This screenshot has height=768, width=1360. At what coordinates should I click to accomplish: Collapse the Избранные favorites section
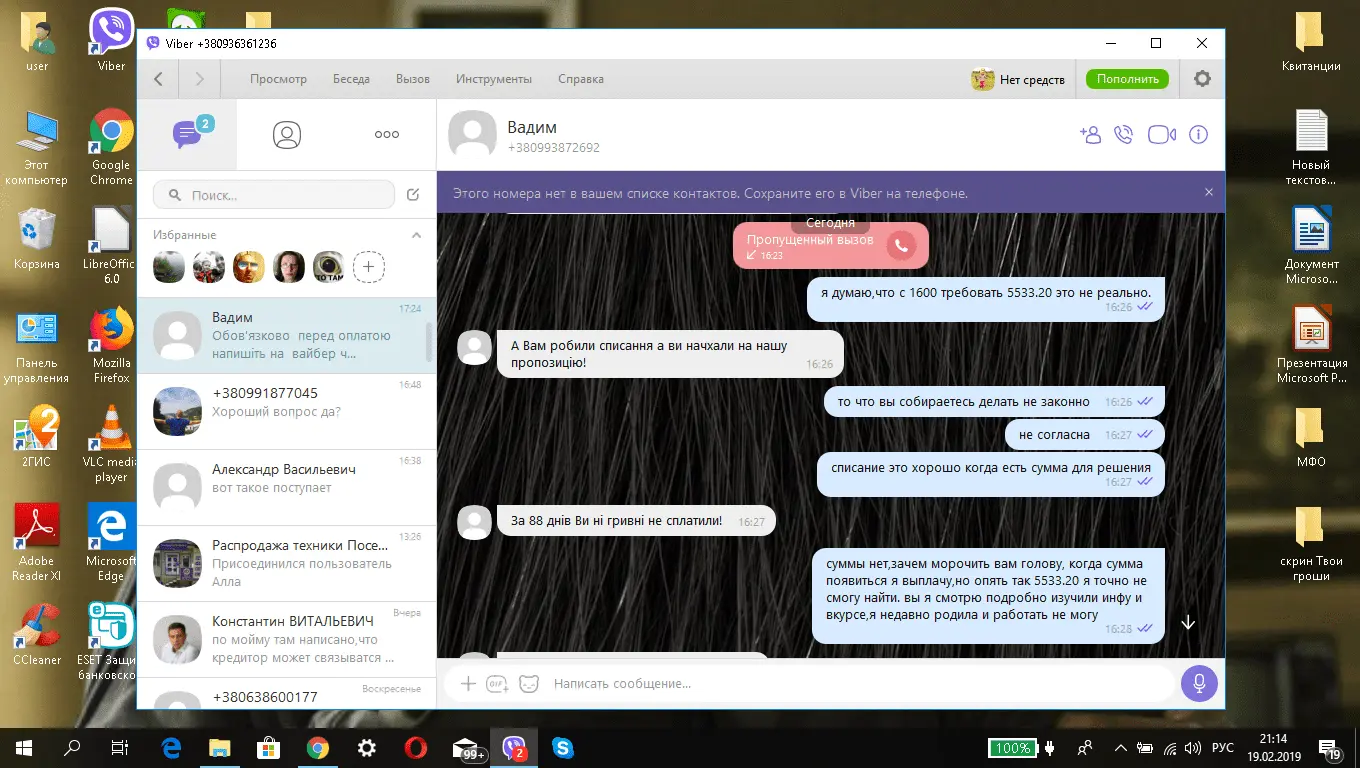(x=417, y=235)
